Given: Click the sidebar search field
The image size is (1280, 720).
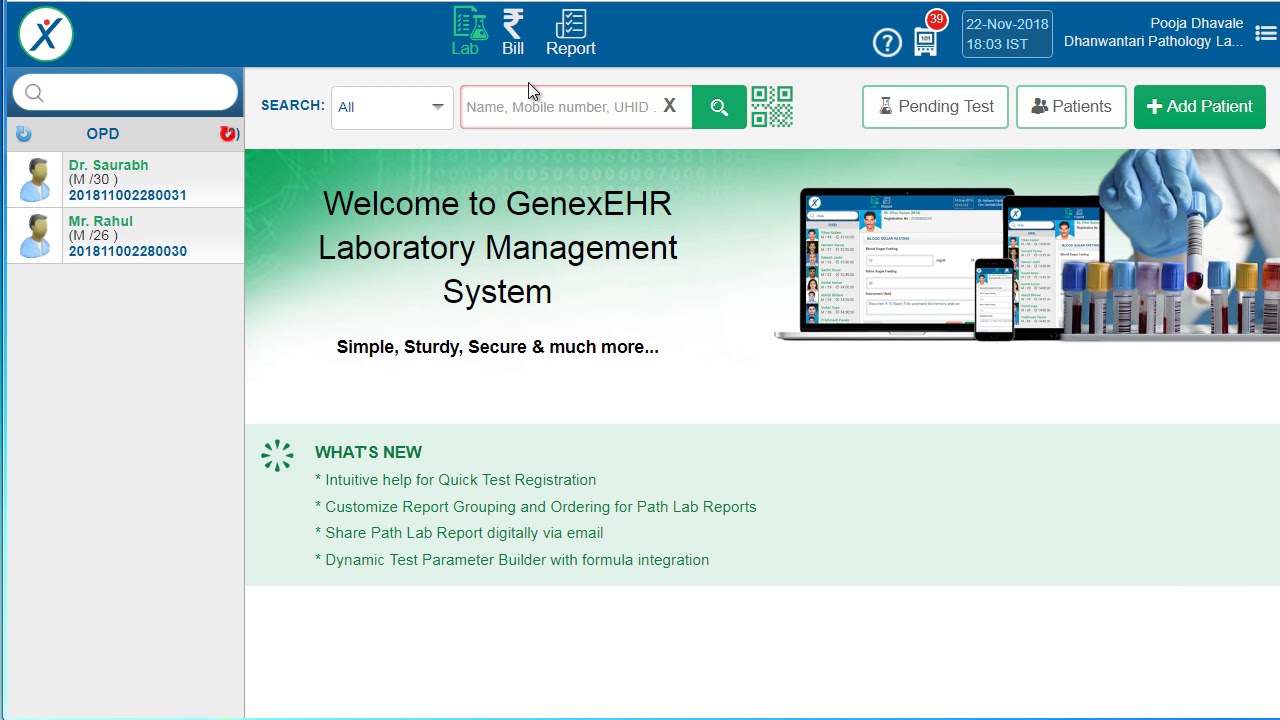Looking at the screenshot, I should 125,93.
